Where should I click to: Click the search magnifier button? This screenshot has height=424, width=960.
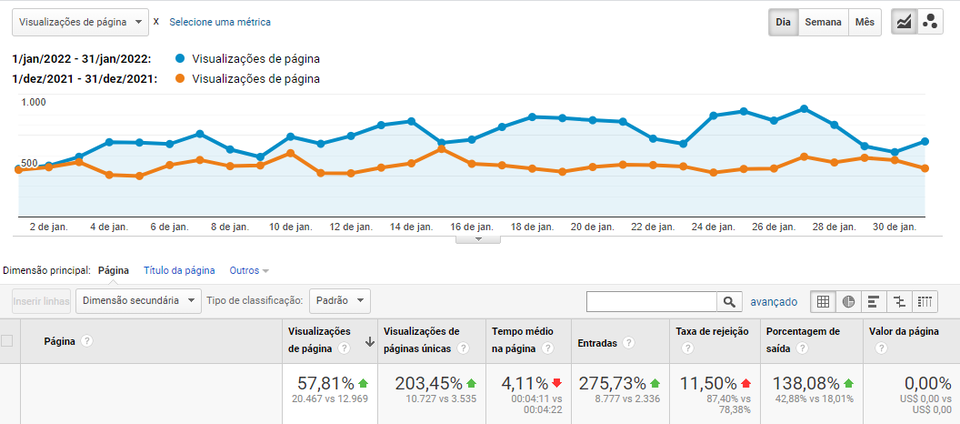[729, 302]
